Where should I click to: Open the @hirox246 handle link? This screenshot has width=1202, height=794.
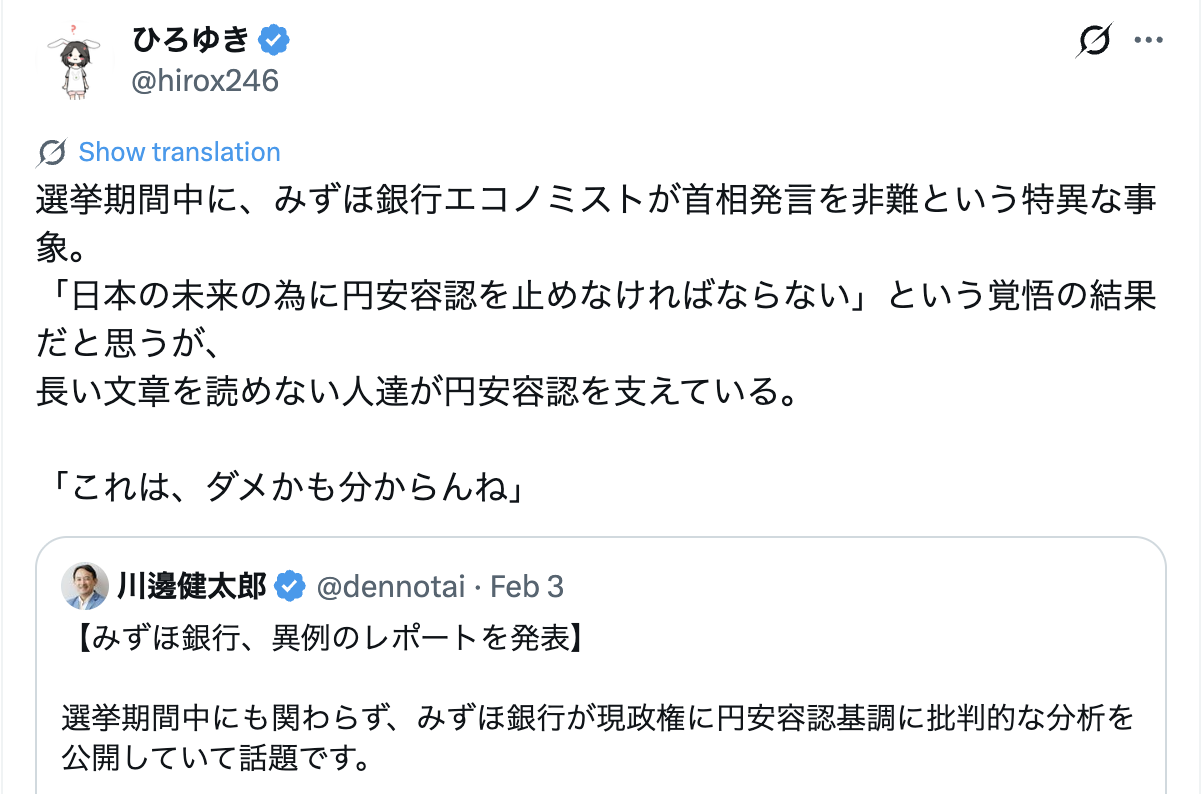point(205,80)
